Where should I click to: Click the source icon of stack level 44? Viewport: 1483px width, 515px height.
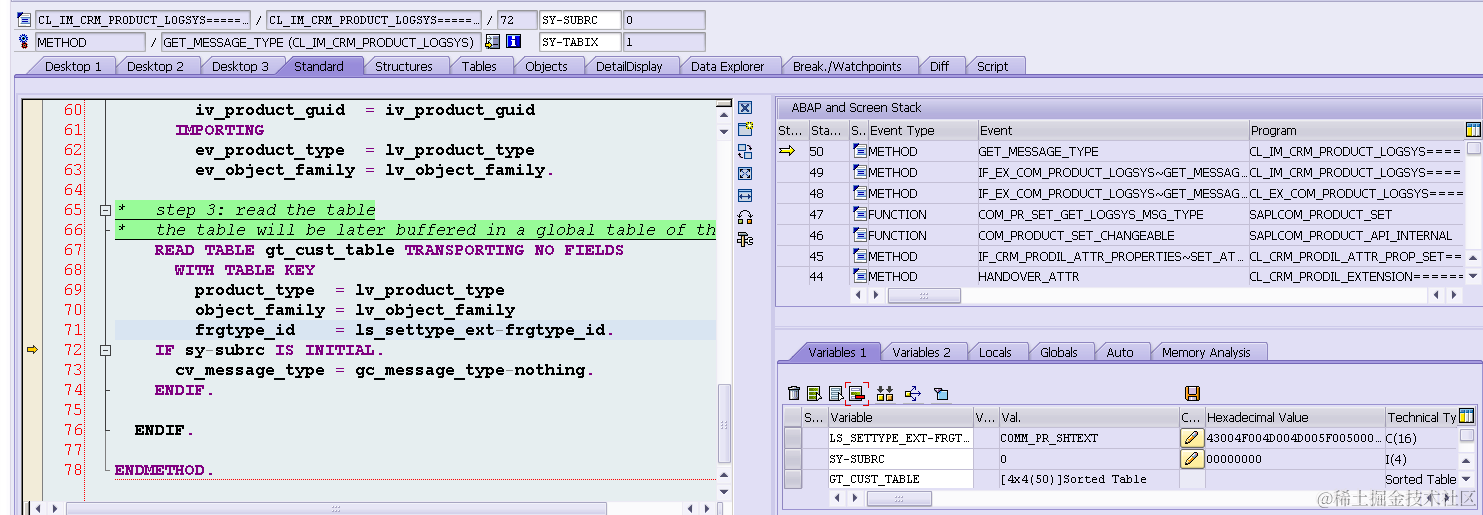point(859,276)
